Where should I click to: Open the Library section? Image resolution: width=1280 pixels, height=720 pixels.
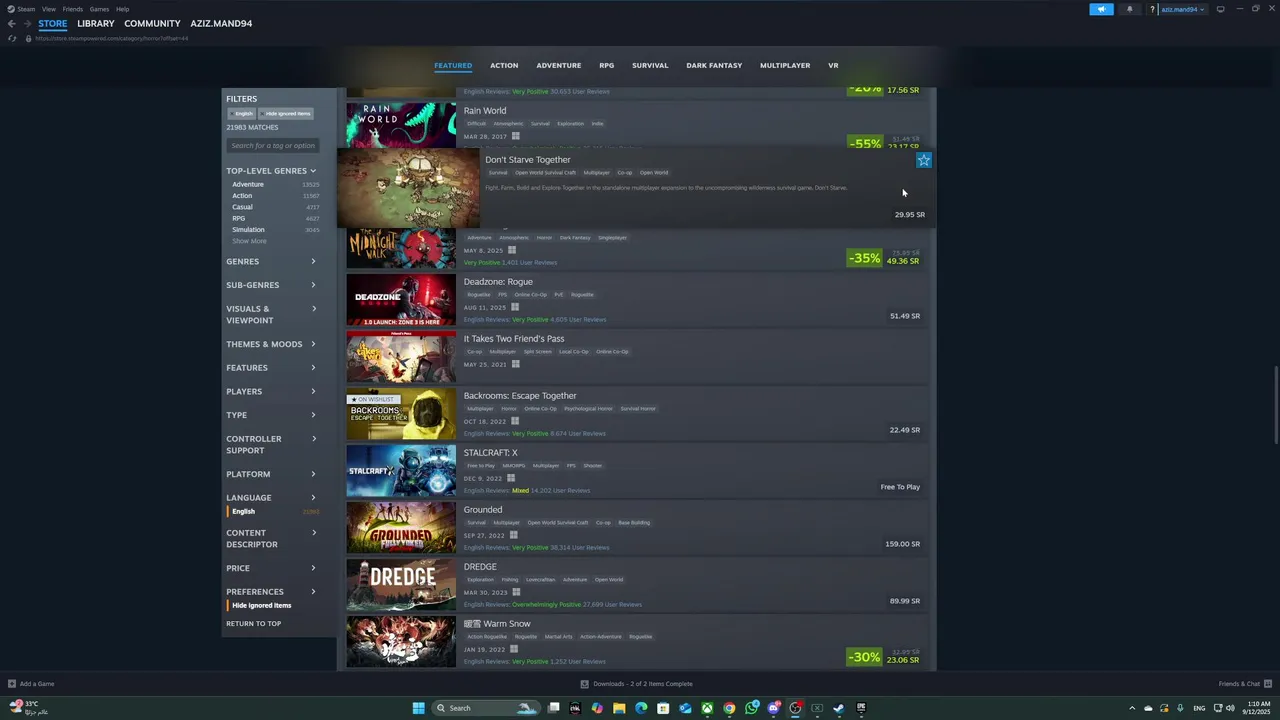point(96,23)
